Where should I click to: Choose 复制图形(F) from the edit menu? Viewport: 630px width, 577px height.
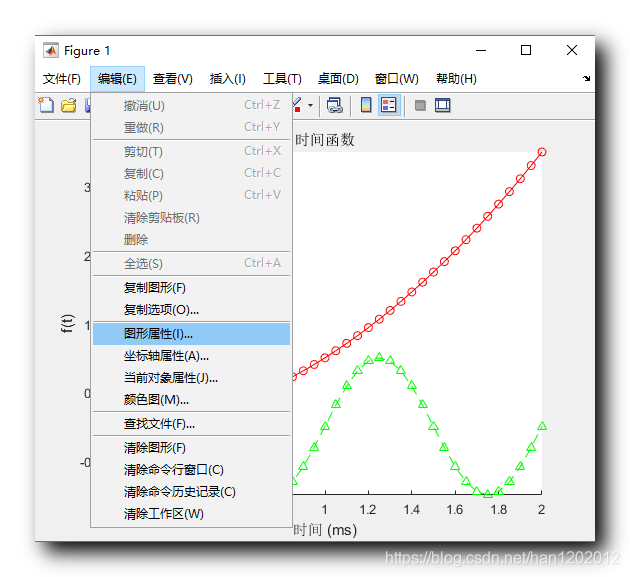(x=191, y=288)
